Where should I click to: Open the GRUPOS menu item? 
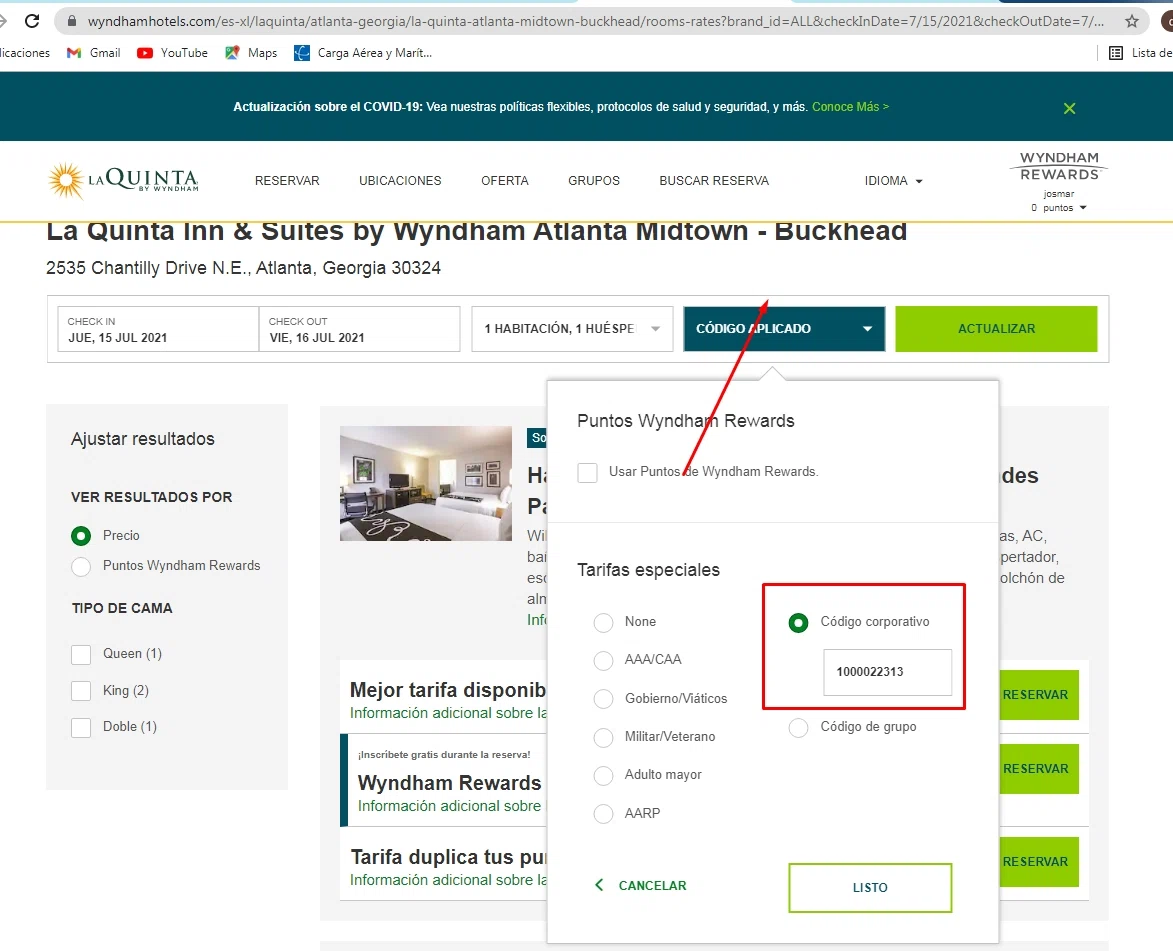point(594,181)
